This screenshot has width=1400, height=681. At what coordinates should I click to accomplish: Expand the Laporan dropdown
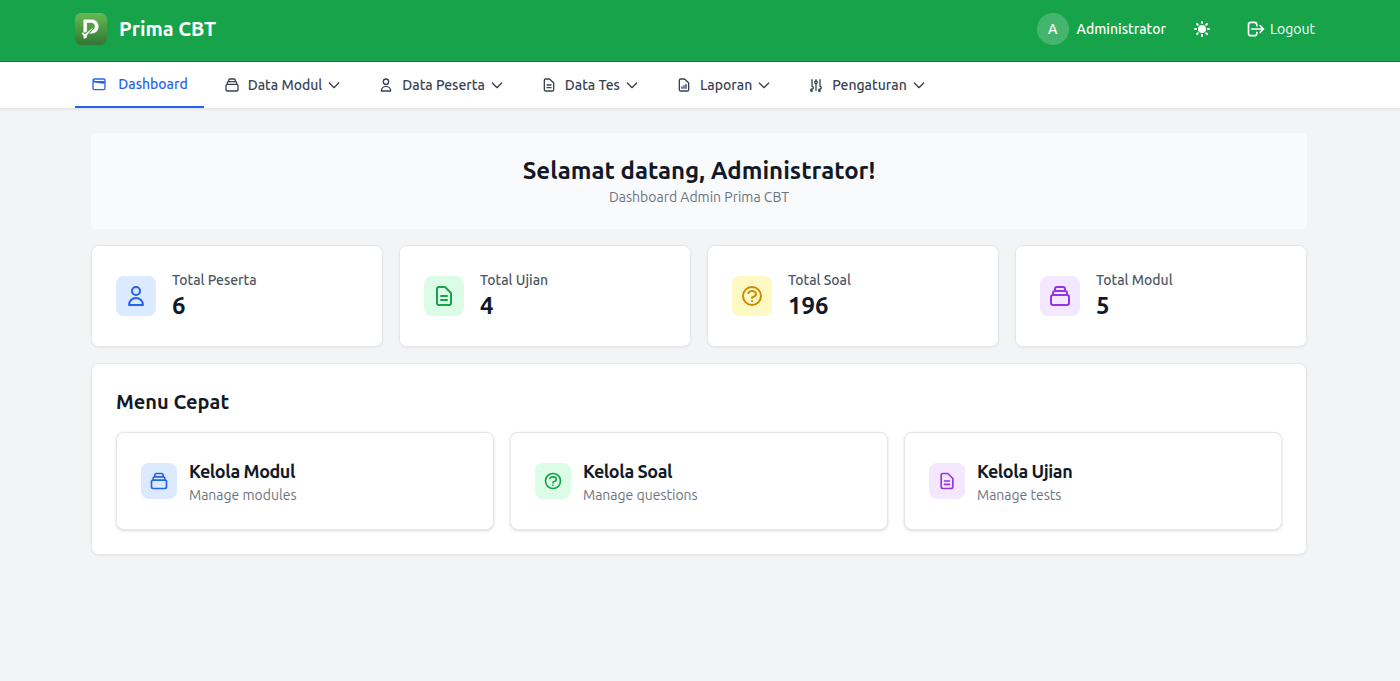[723, 85]
